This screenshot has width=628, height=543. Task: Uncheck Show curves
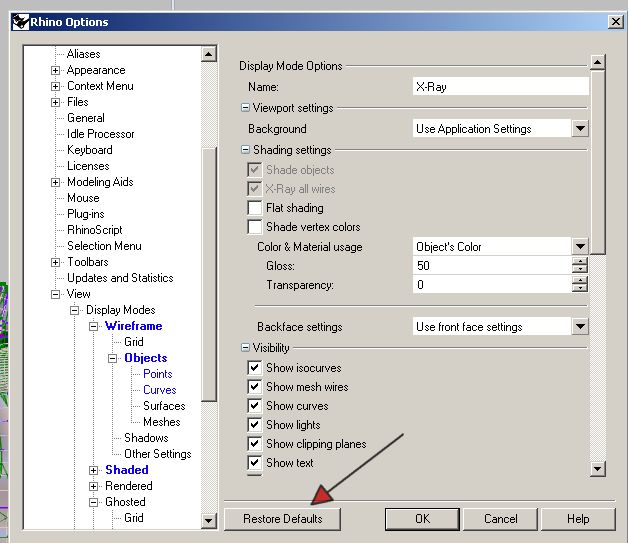pos(255,406)
